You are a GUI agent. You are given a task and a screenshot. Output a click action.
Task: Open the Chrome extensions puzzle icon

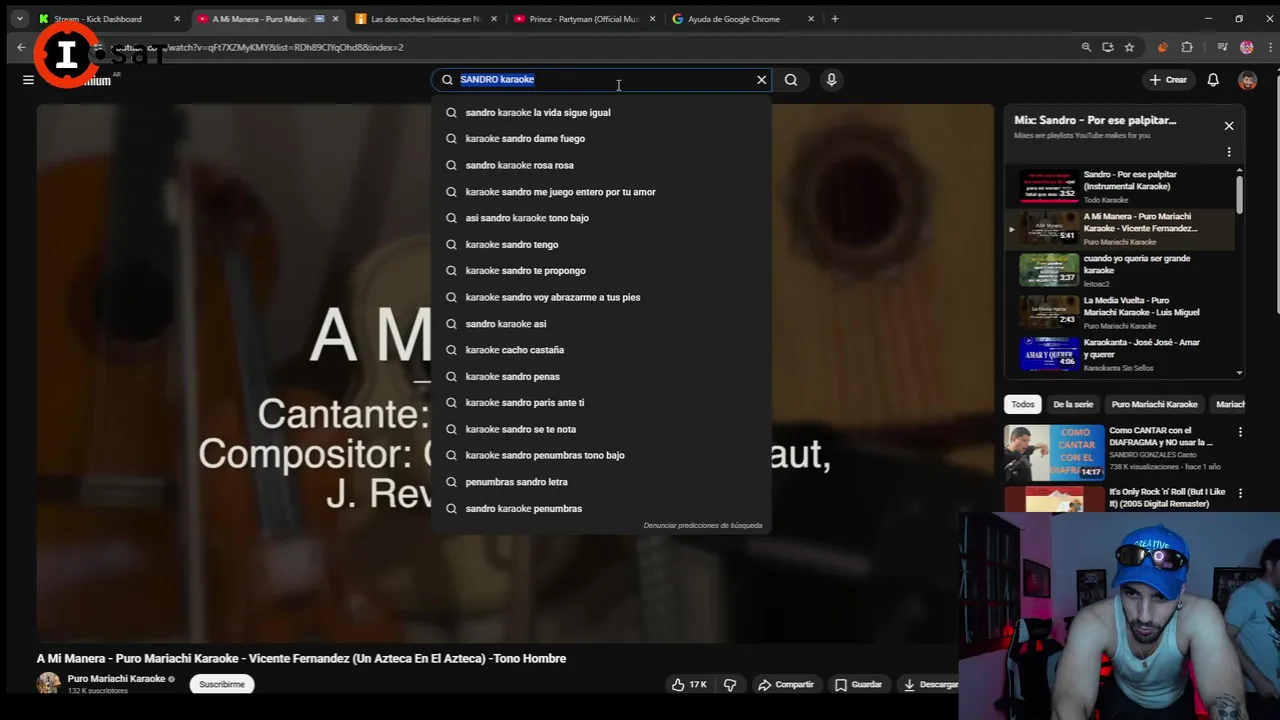[1187, 47]
